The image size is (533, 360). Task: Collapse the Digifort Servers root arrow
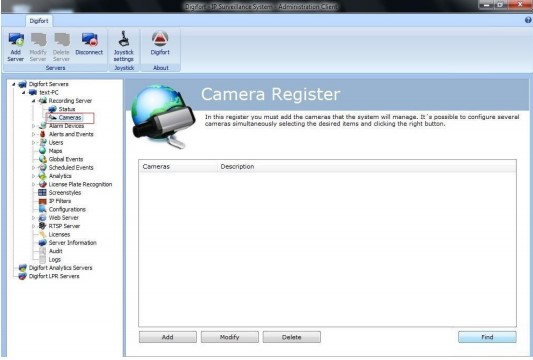14,84
